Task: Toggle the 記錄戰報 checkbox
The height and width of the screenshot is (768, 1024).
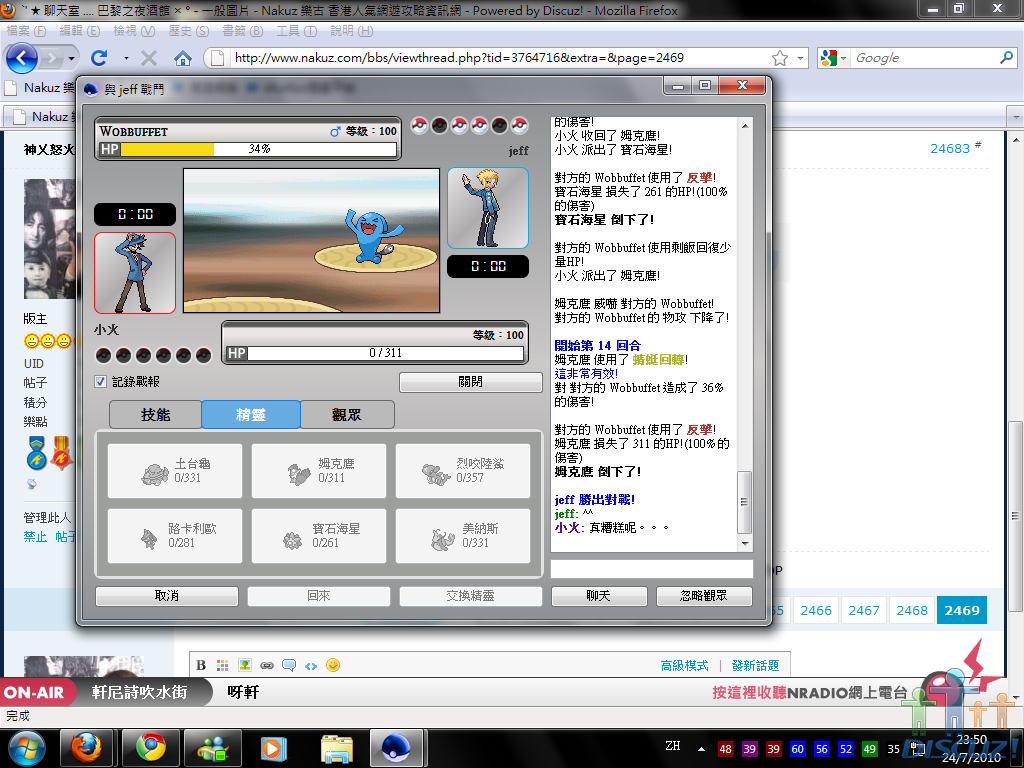Action: (101, 381)
